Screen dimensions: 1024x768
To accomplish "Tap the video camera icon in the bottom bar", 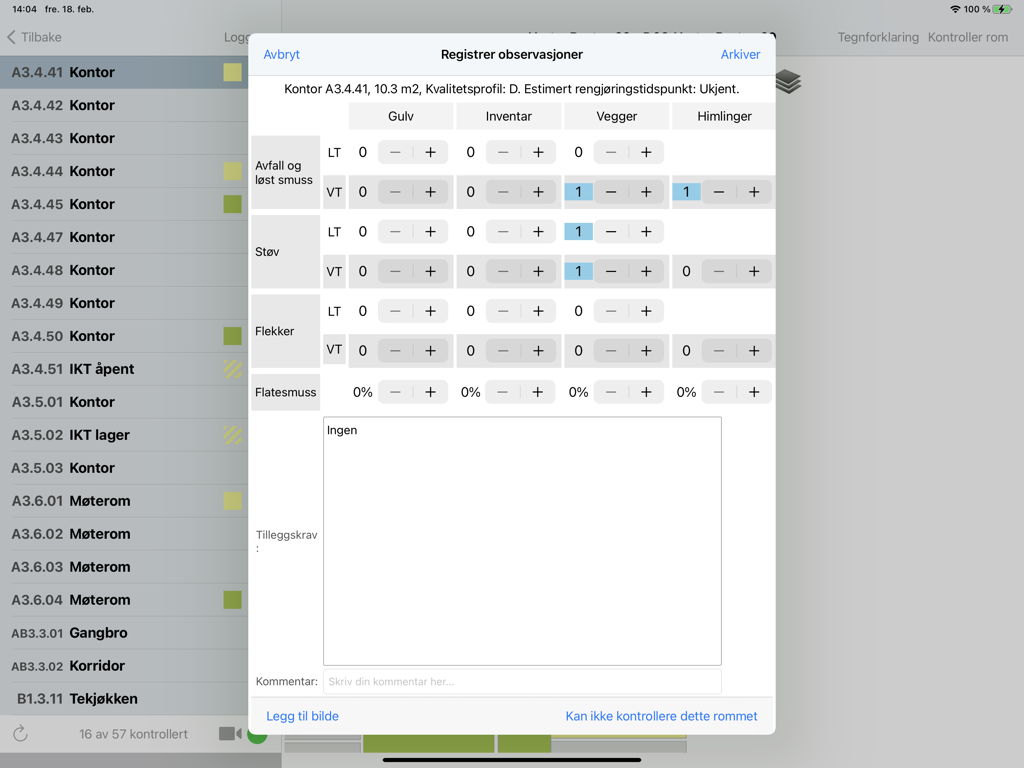I will [231, 734].
